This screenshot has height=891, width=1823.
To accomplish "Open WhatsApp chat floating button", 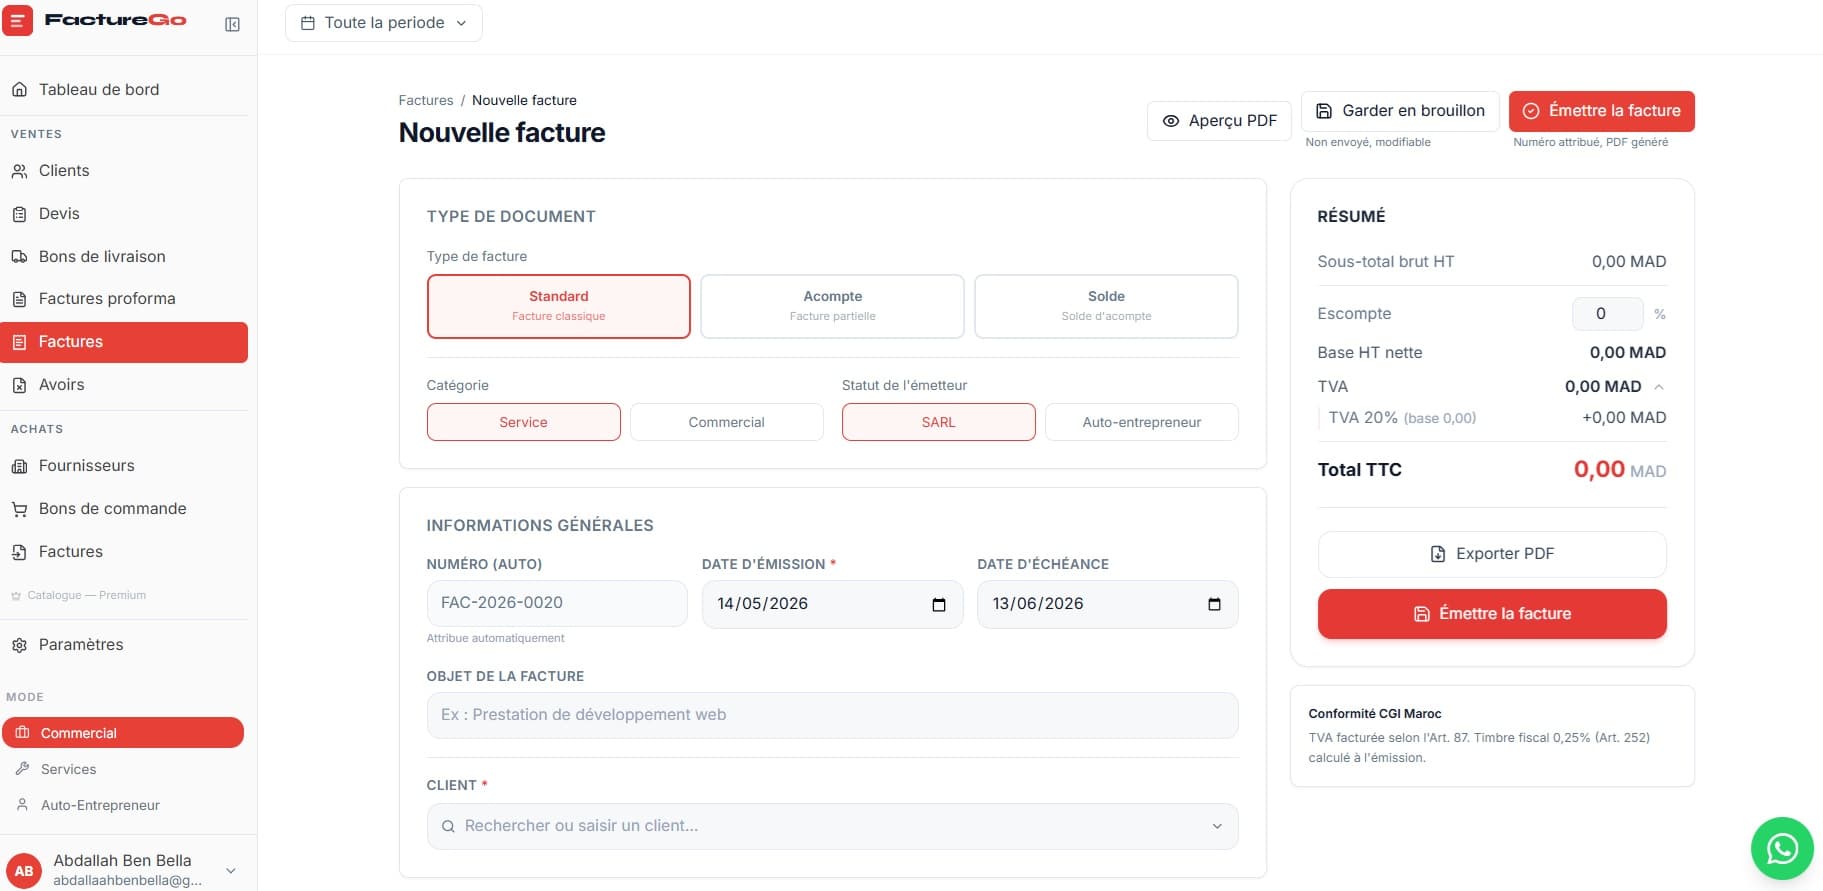I will 1782,849.
